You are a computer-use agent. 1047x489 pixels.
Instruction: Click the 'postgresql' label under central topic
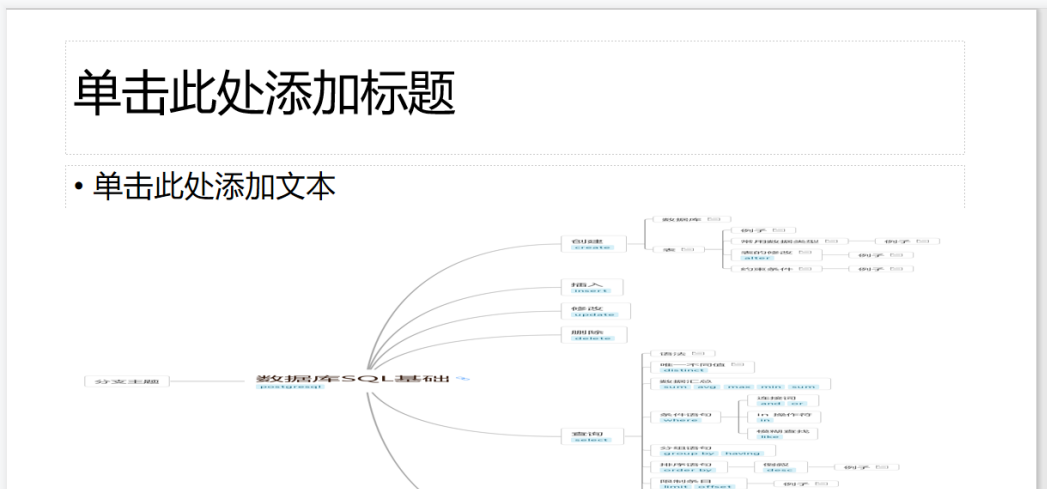click(290, 387)
